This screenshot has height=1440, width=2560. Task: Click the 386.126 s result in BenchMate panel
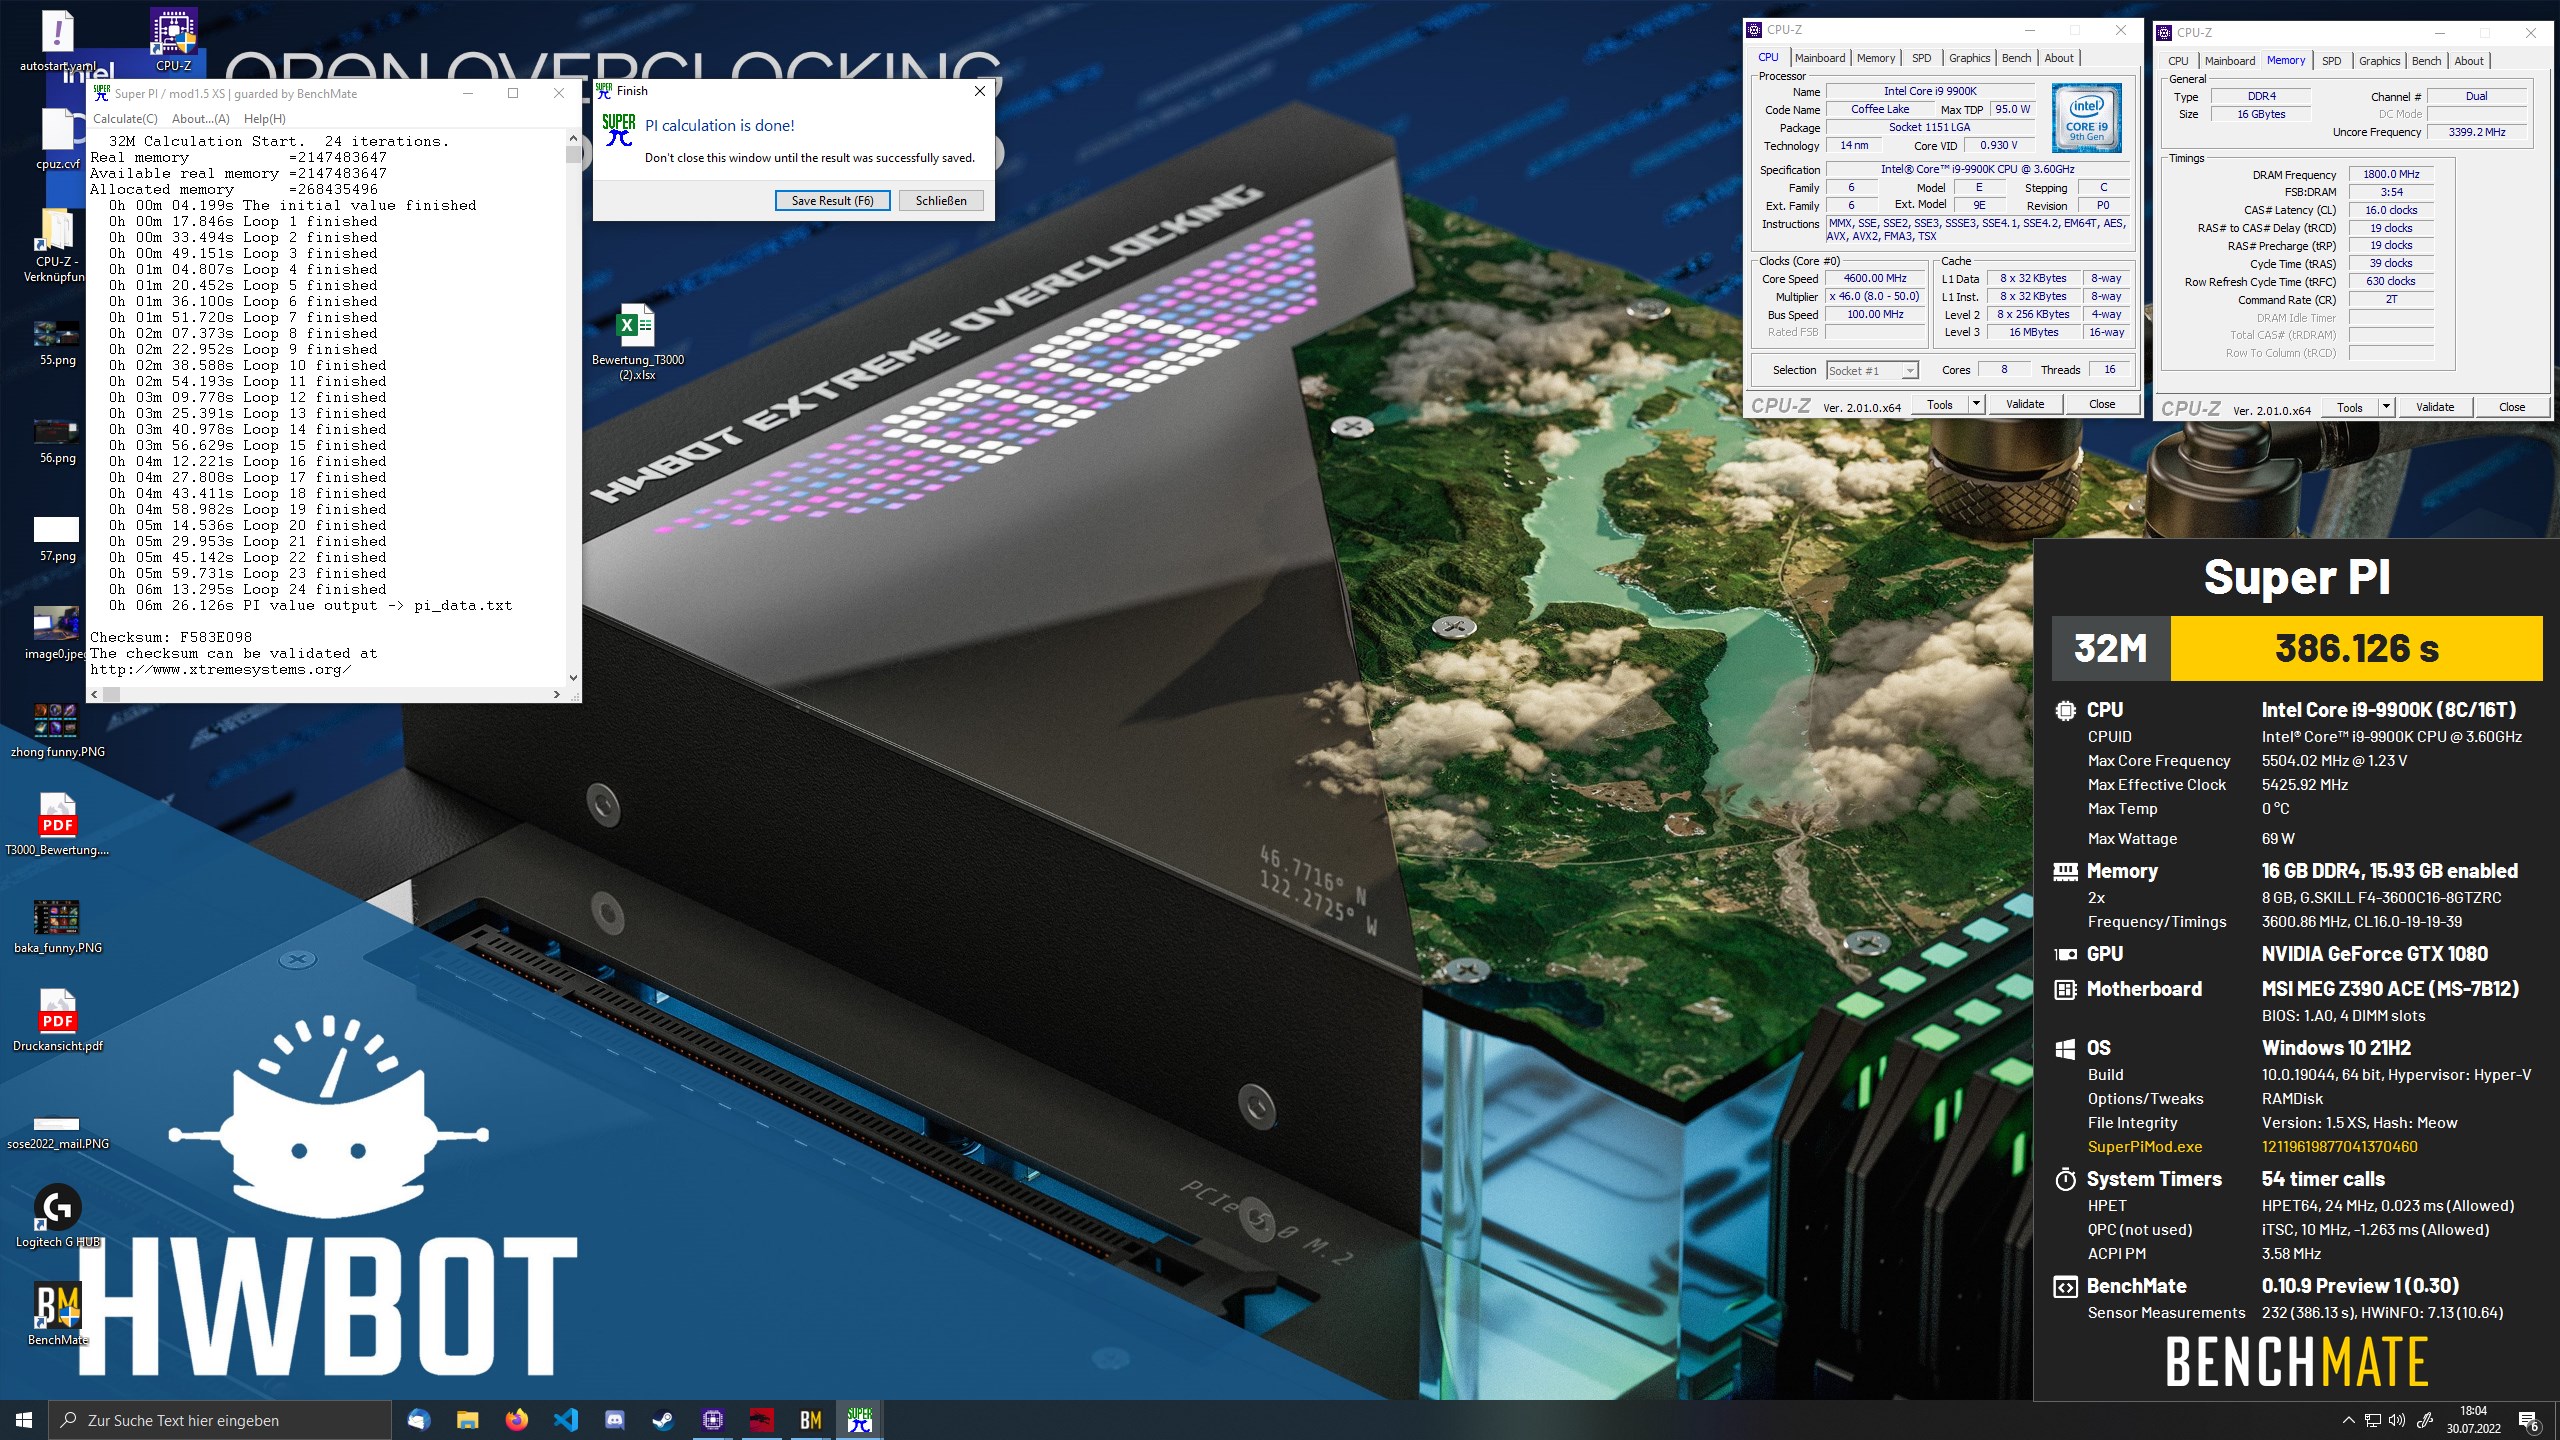pos(2356,648)
